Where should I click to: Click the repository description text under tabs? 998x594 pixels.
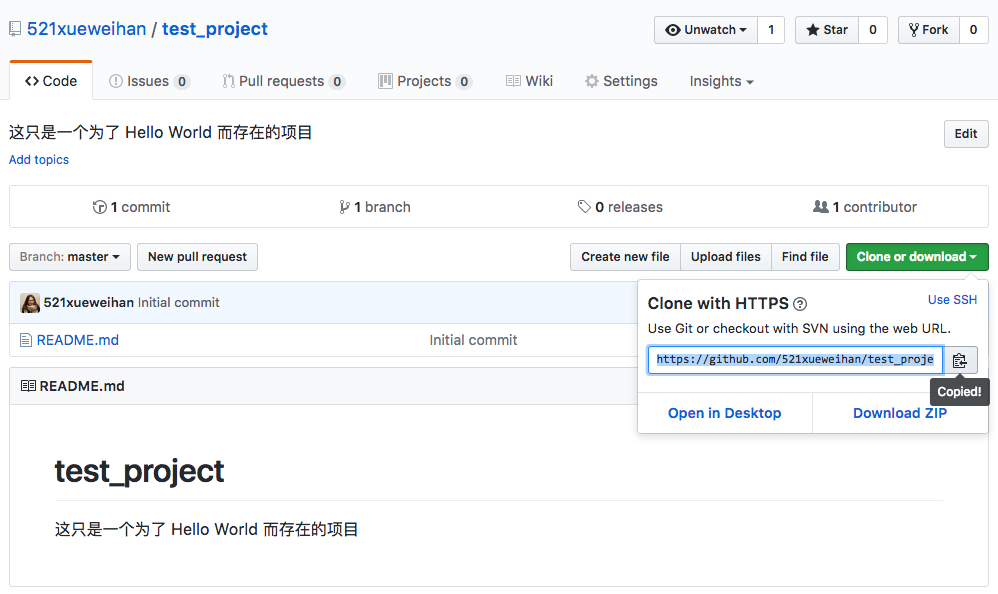pyautogui.click(x=160, y=132)
